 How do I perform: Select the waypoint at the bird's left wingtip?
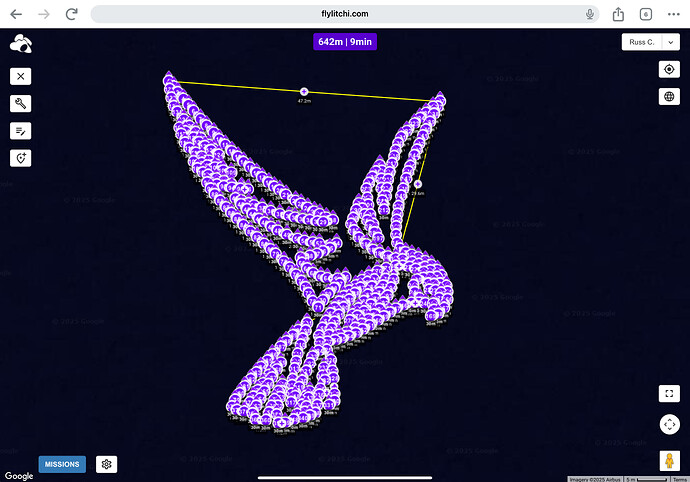169,79
